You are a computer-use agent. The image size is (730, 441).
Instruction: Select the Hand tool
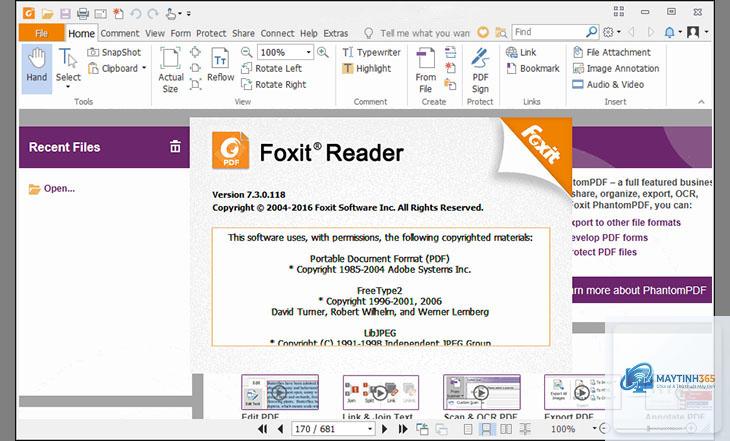pyautogui.click(x=37, y=68)
